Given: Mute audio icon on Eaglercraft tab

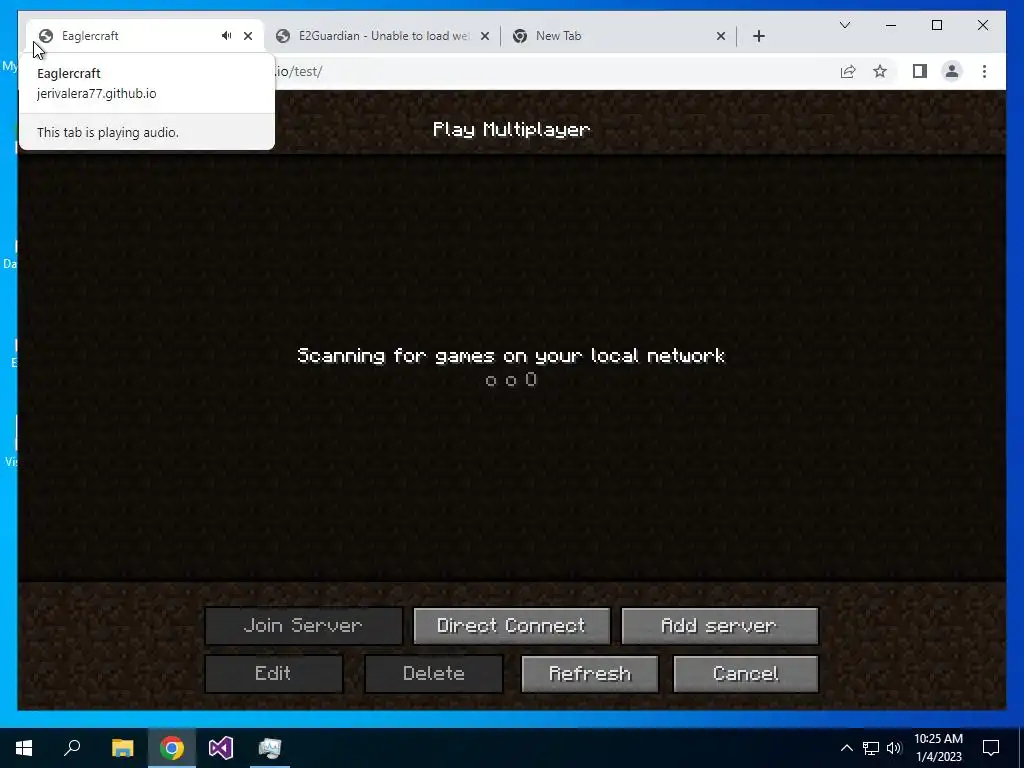Looking at the screenshot, I should [227, 36].
